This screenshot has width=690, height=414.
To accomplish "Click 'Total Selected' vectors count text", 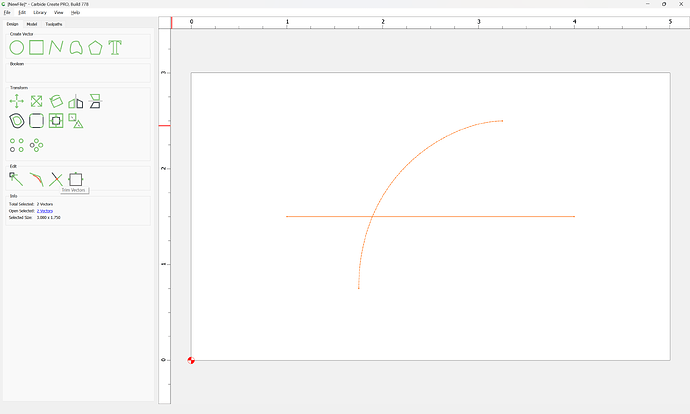I will pos(31,204).
